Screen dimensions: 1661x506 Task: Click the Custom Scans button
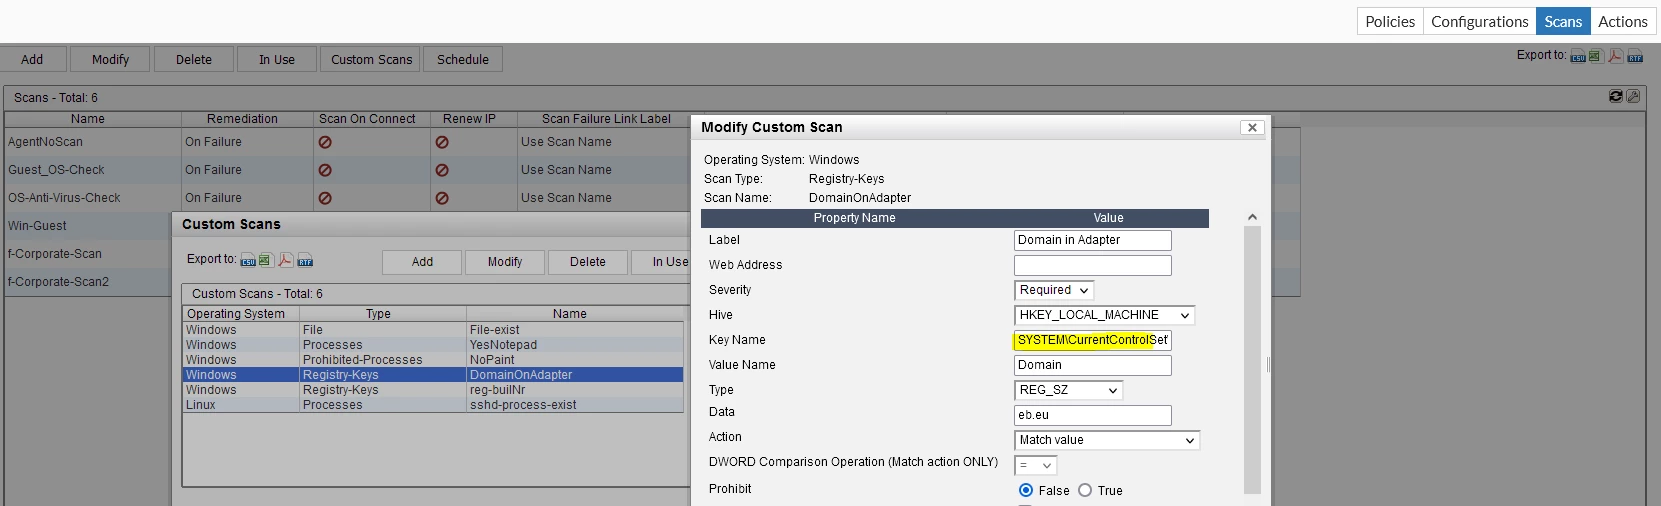click(x=371, y=59)
